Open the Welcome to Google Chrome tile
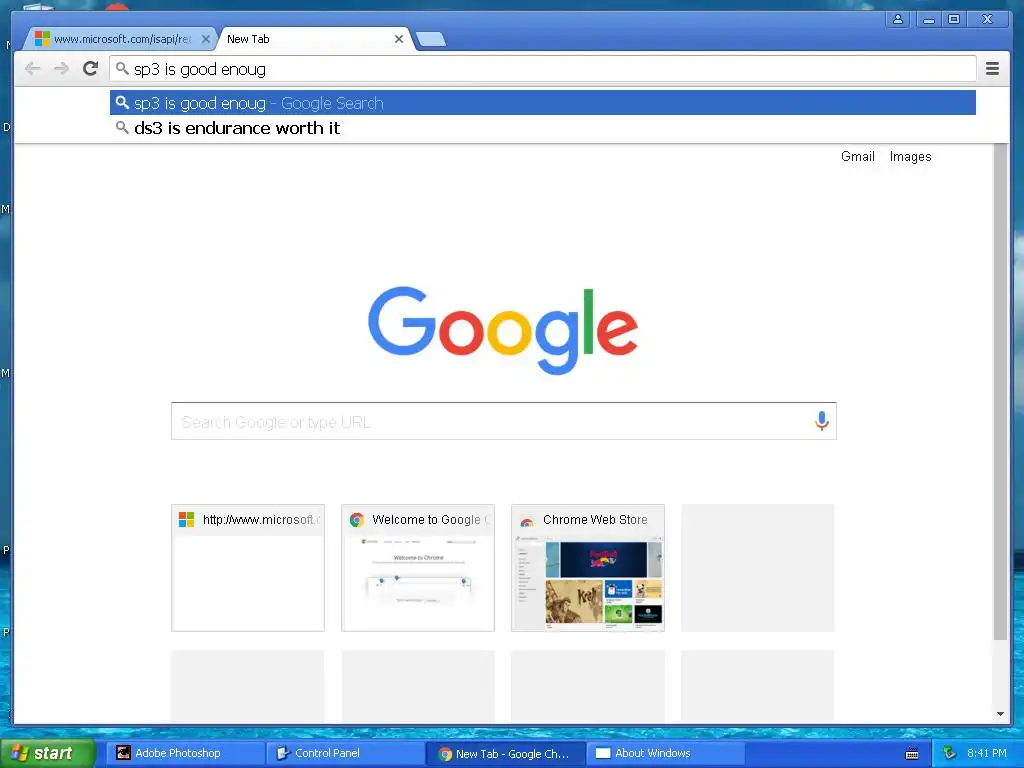The height and width of the screenshot is (768, 1024). click(418, 568)
